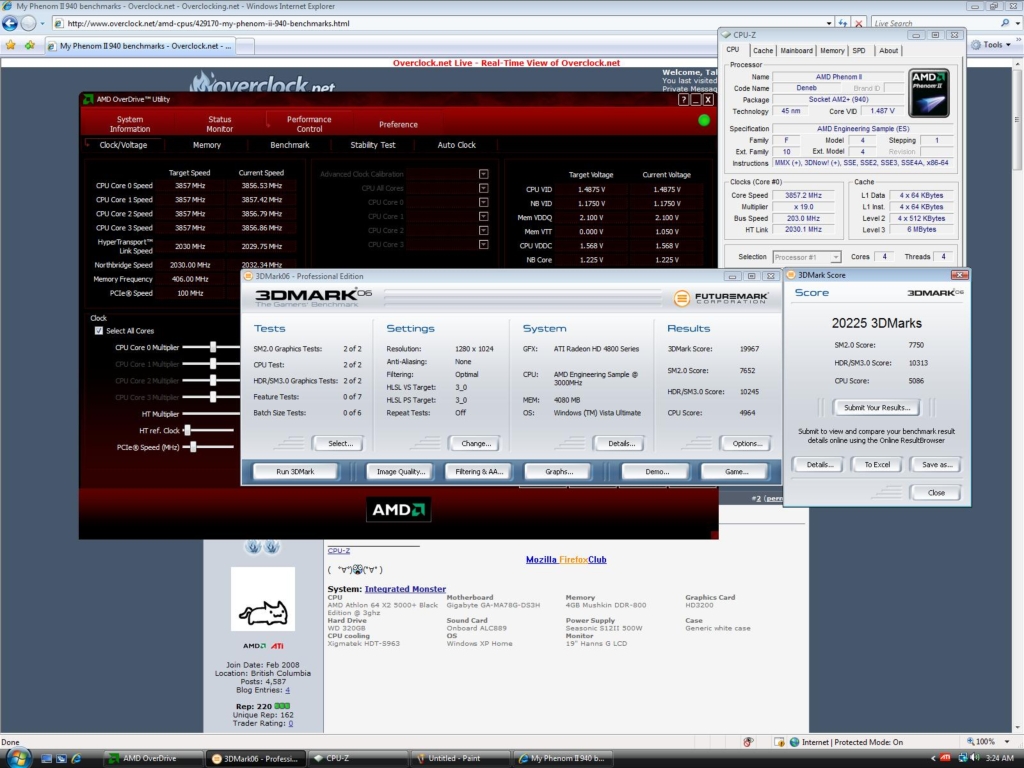This screenshot has width=1024, height=768.
Task: Click the Live Search input box
Action: coord(935,23)
